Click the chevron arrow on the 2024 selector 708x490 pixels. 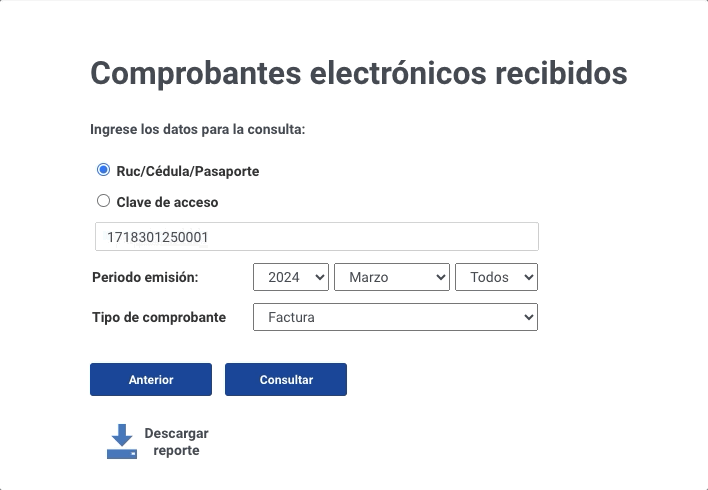pyautogui.click(x=320, y=277)
